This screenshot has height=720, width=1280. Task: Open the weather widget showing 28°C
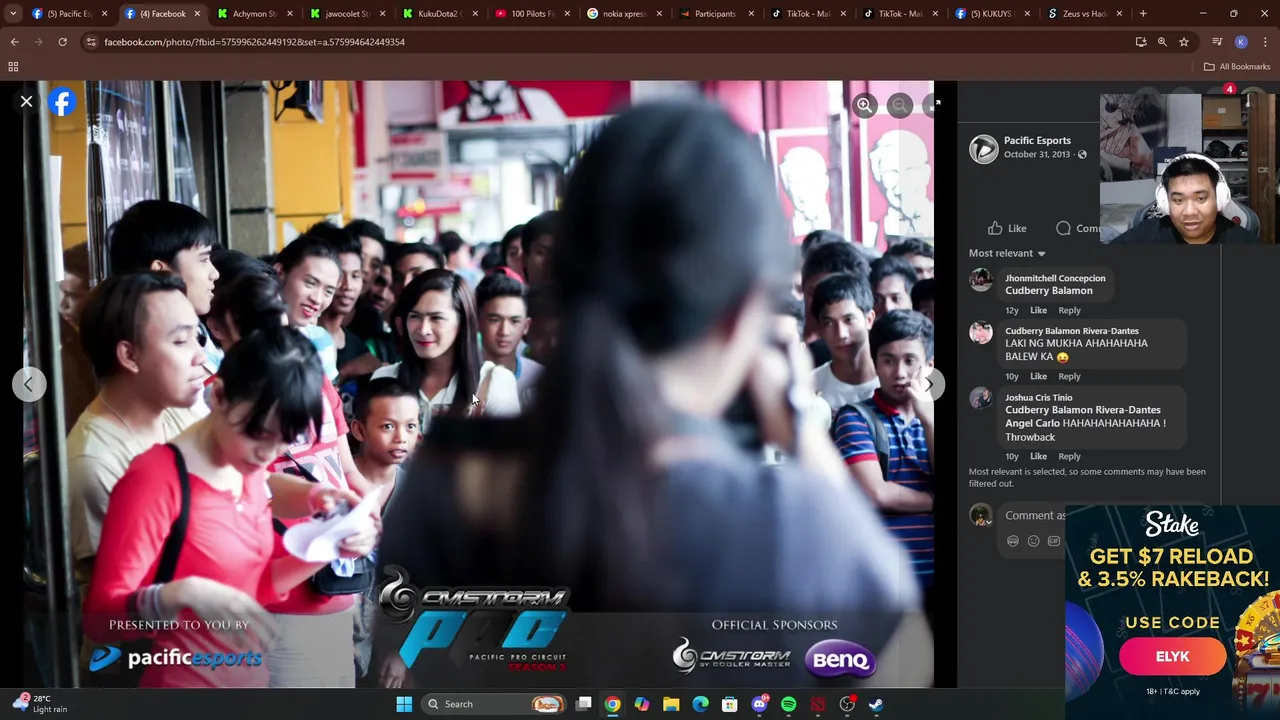pos(38,704)
